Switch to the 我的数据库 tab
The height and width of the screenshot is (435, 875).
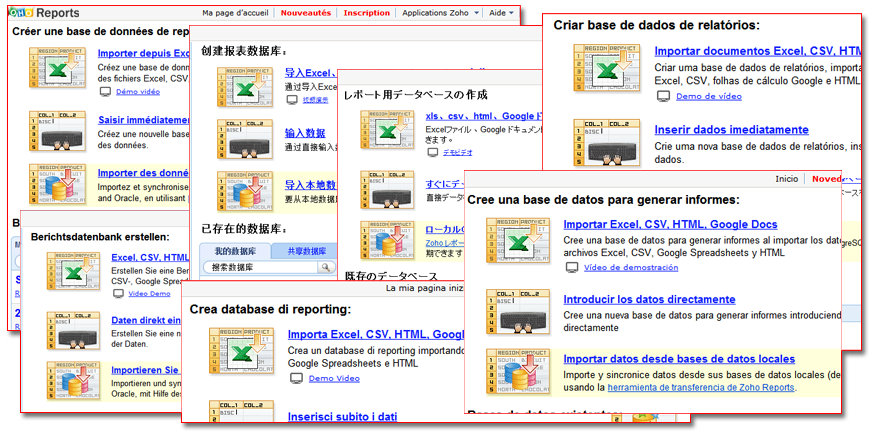235,251
